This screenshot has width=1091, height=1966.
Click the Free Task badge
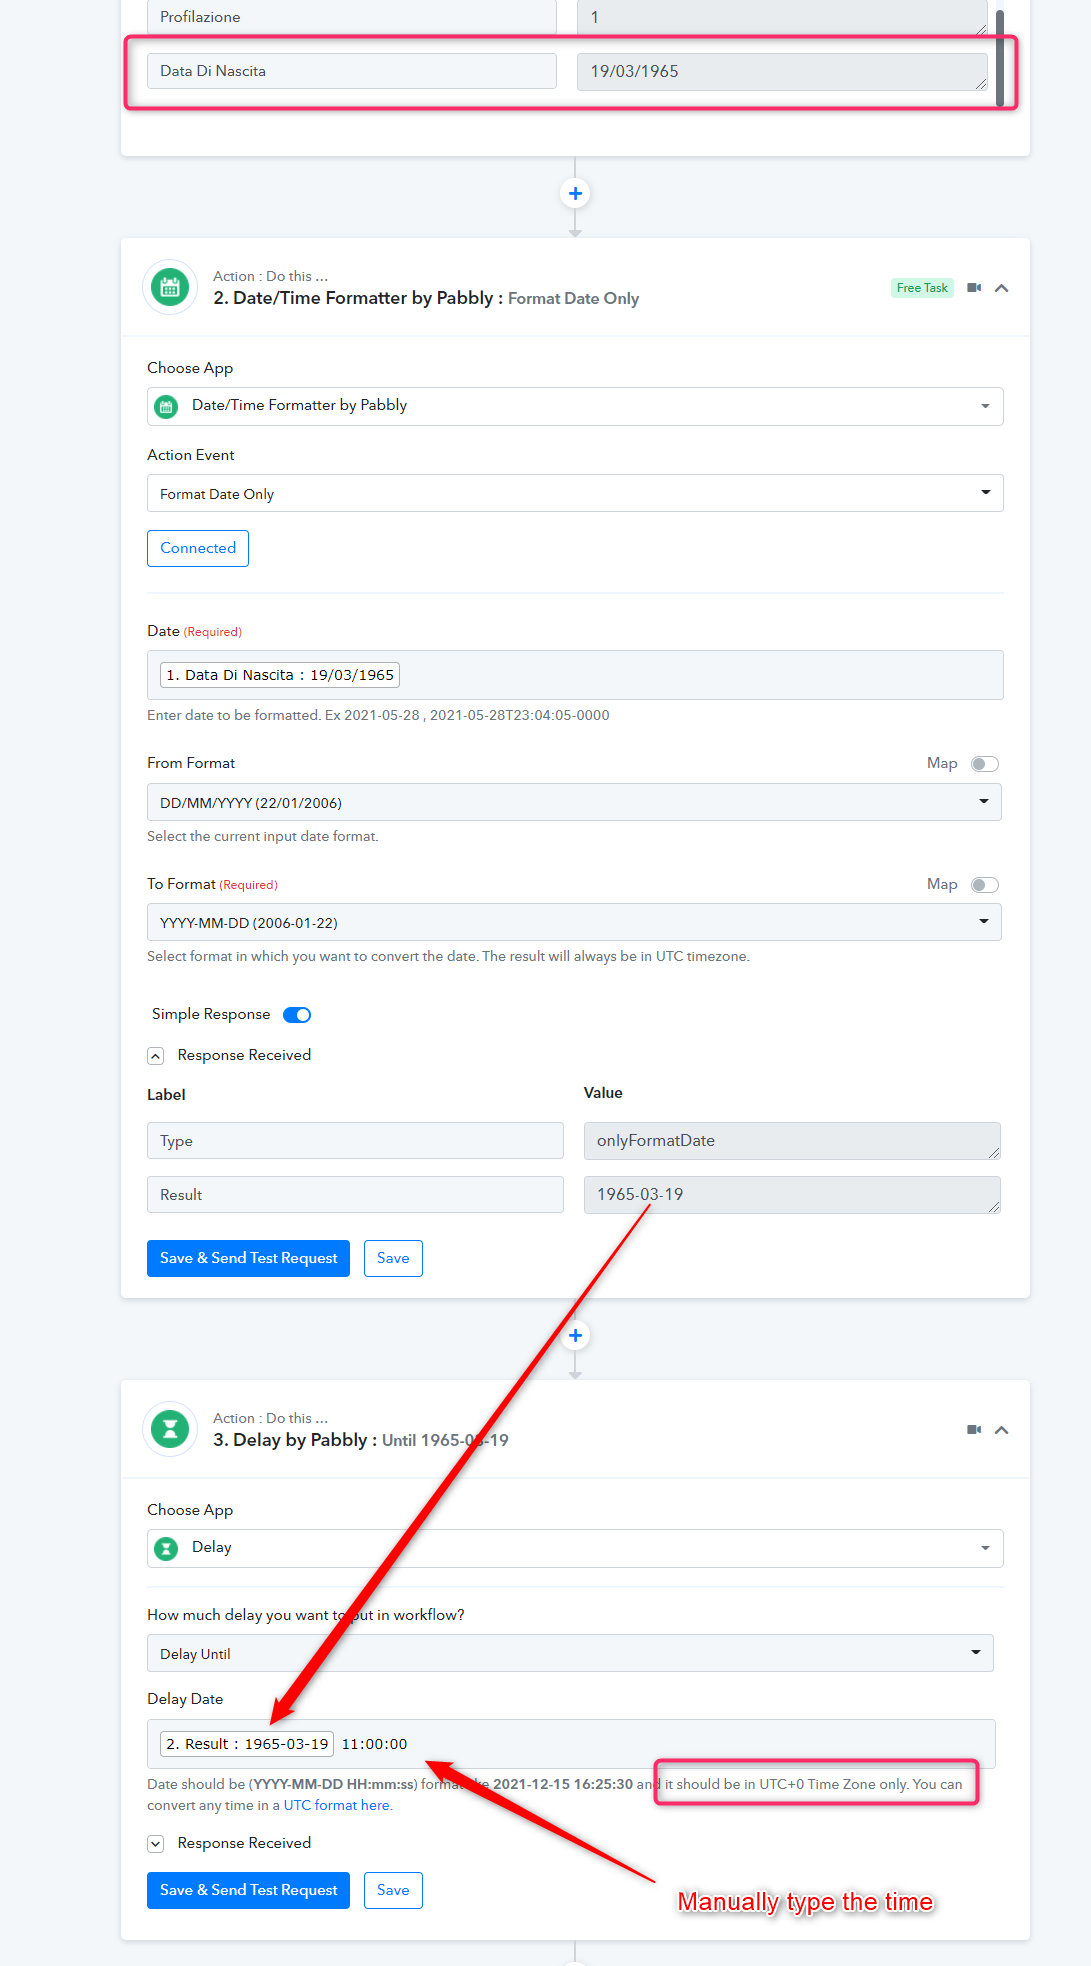[922, 288]
